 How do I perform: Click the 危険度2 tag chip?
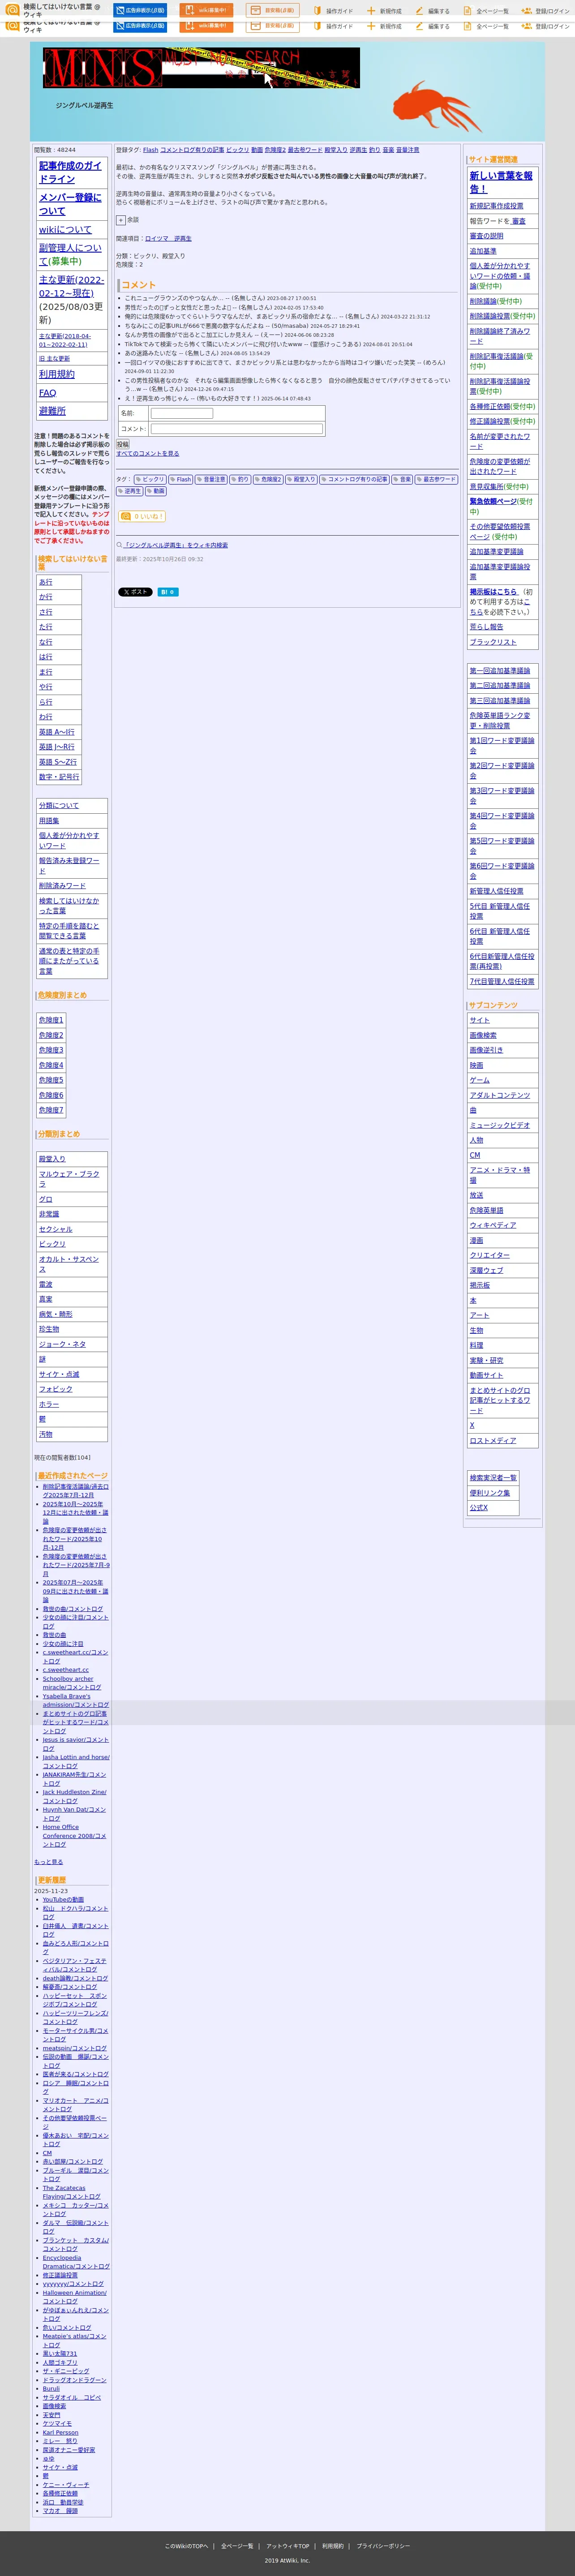coord(268,479)
